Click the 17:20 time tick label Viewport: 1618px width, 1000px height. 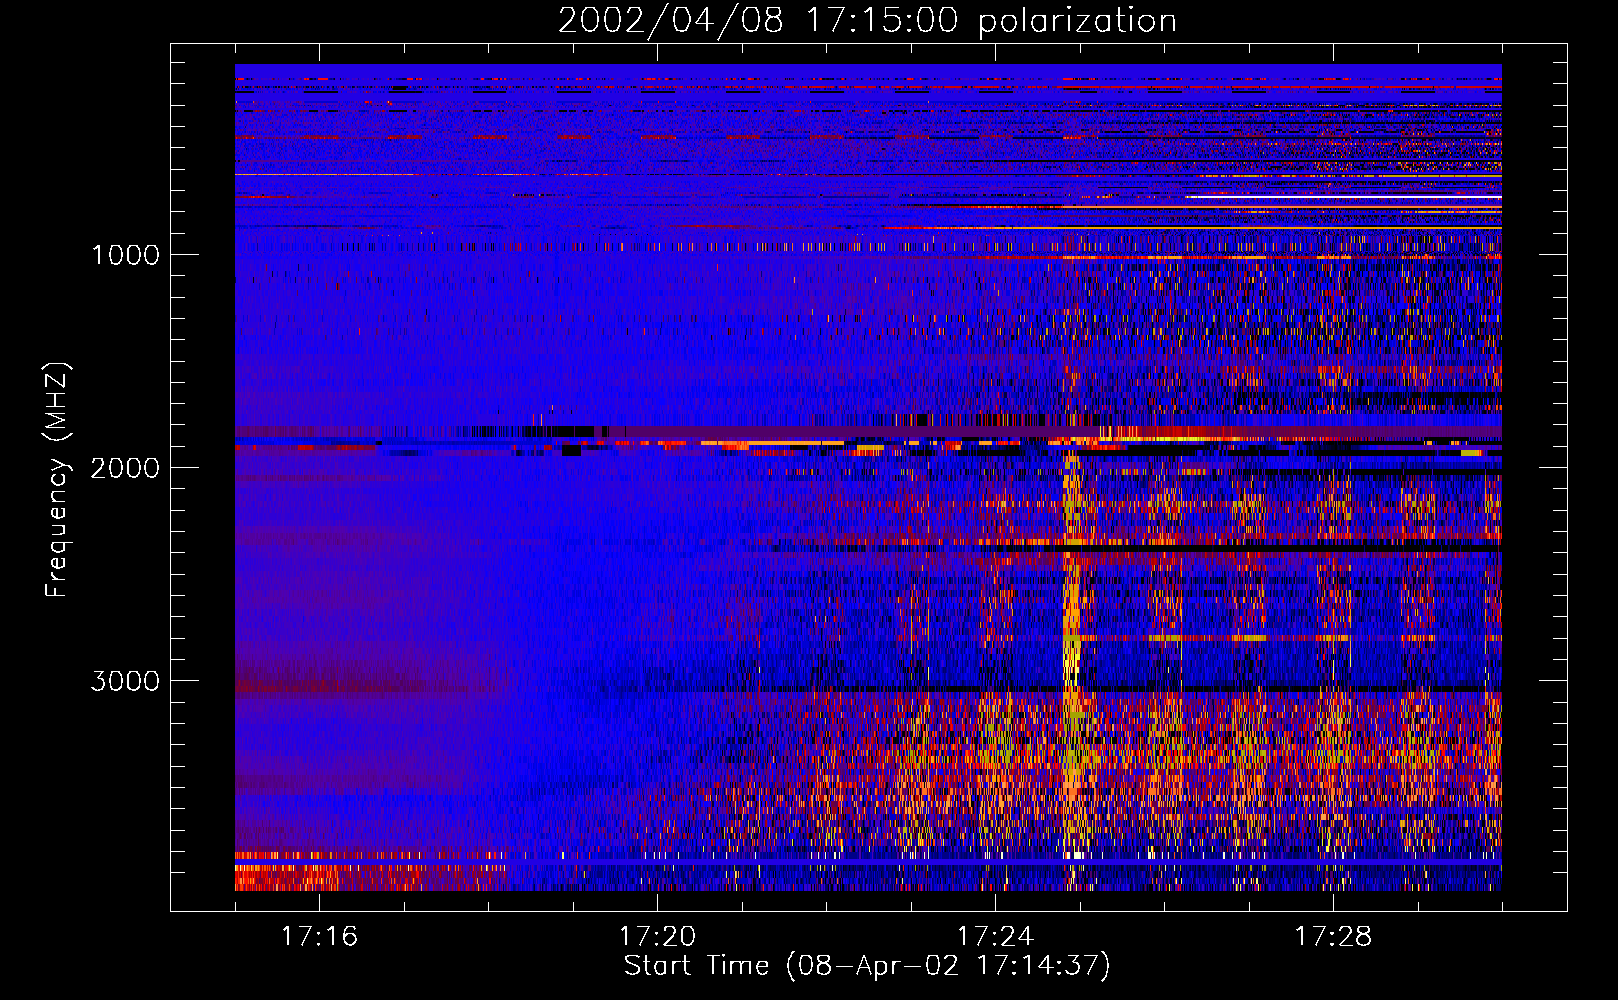657,936
